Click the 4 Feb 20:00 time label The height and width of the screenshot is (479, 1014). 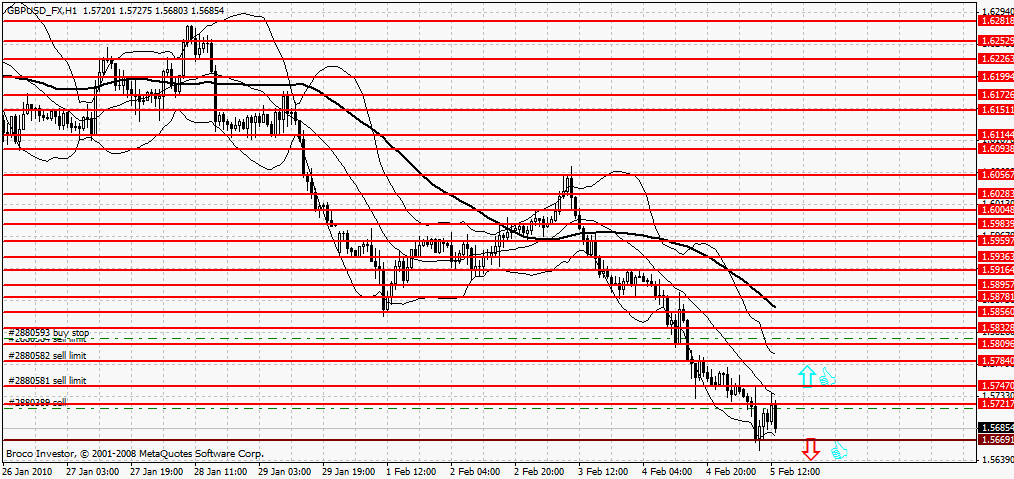click(731, 473)
